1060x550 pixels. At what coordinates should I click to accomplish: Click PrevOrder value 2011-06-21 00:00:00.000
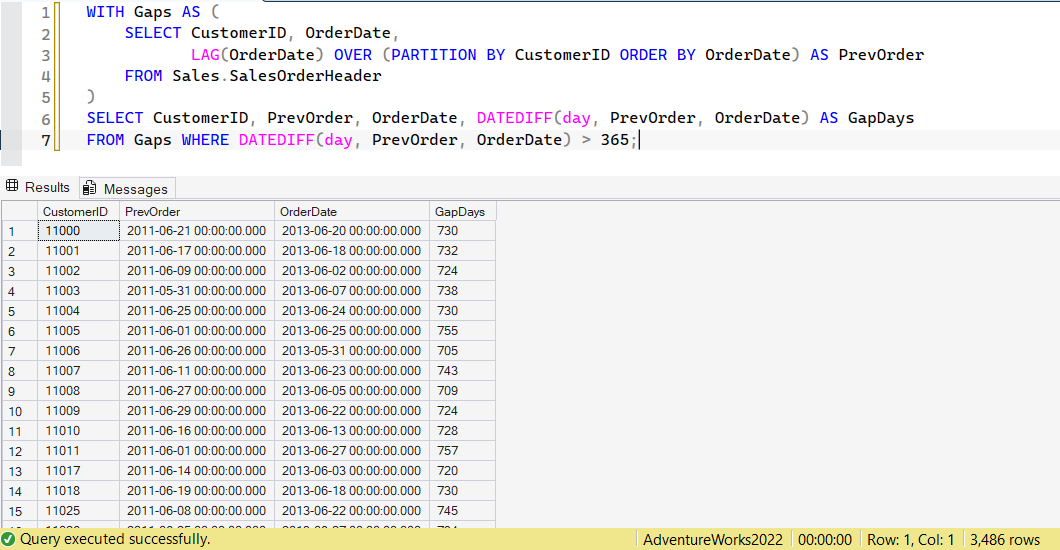coord(197,230)
